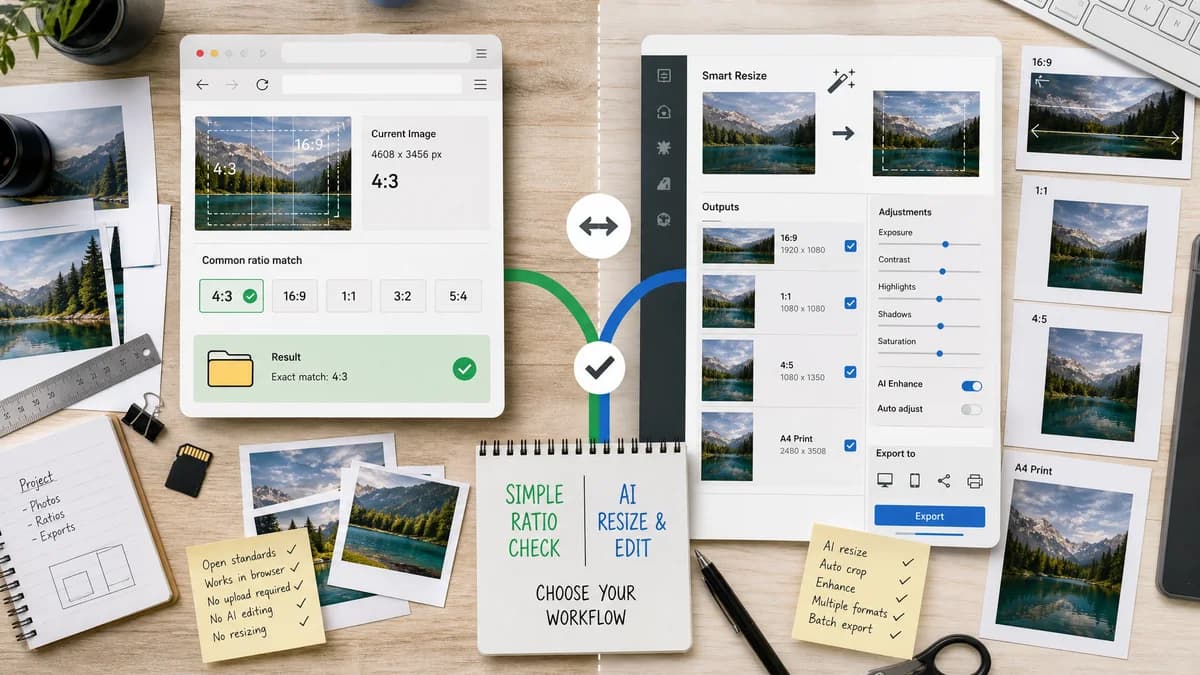Select the resize frame icon in the dark sidebar

(663, 76)
